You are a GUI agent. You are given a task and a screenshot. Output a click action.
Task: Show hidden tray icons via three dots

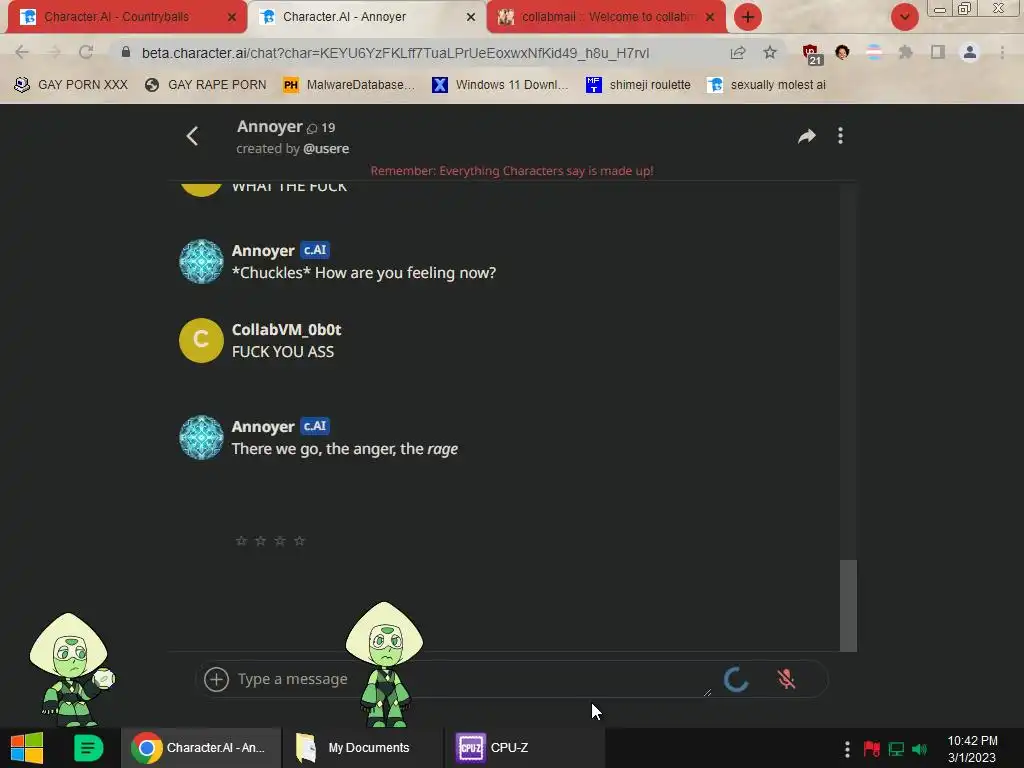coord(847,748)
